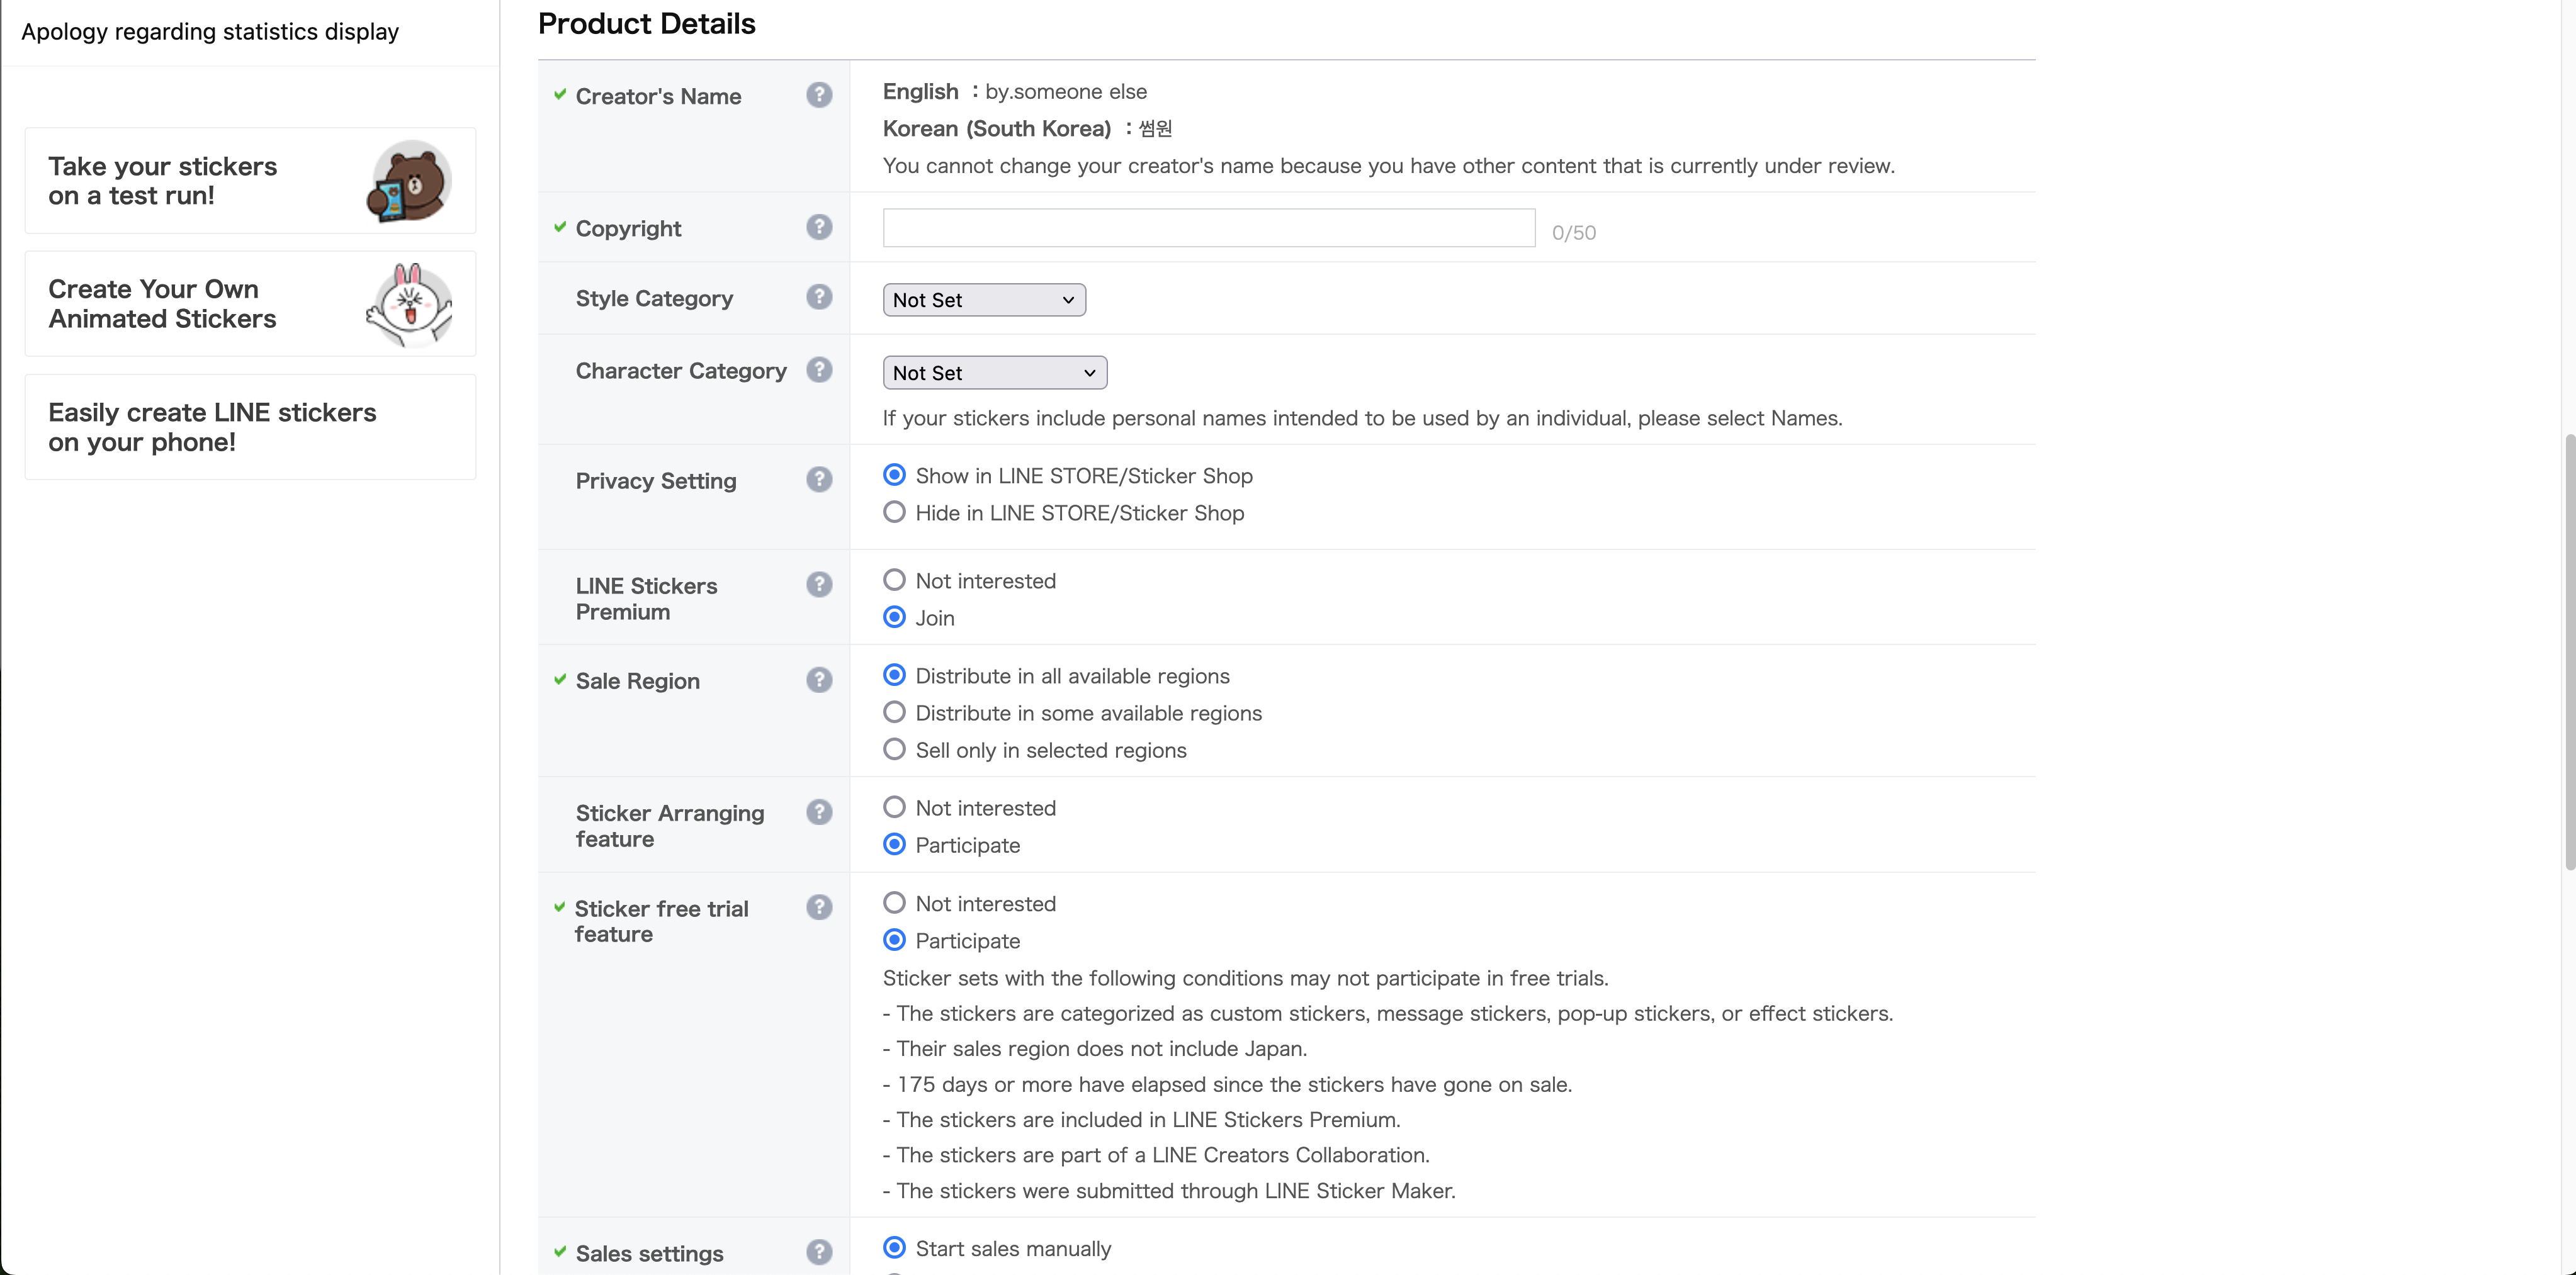Select Show in LINE STORE/Sticker Shop
Screen dimensions: 2576x1275
point(894,475)
